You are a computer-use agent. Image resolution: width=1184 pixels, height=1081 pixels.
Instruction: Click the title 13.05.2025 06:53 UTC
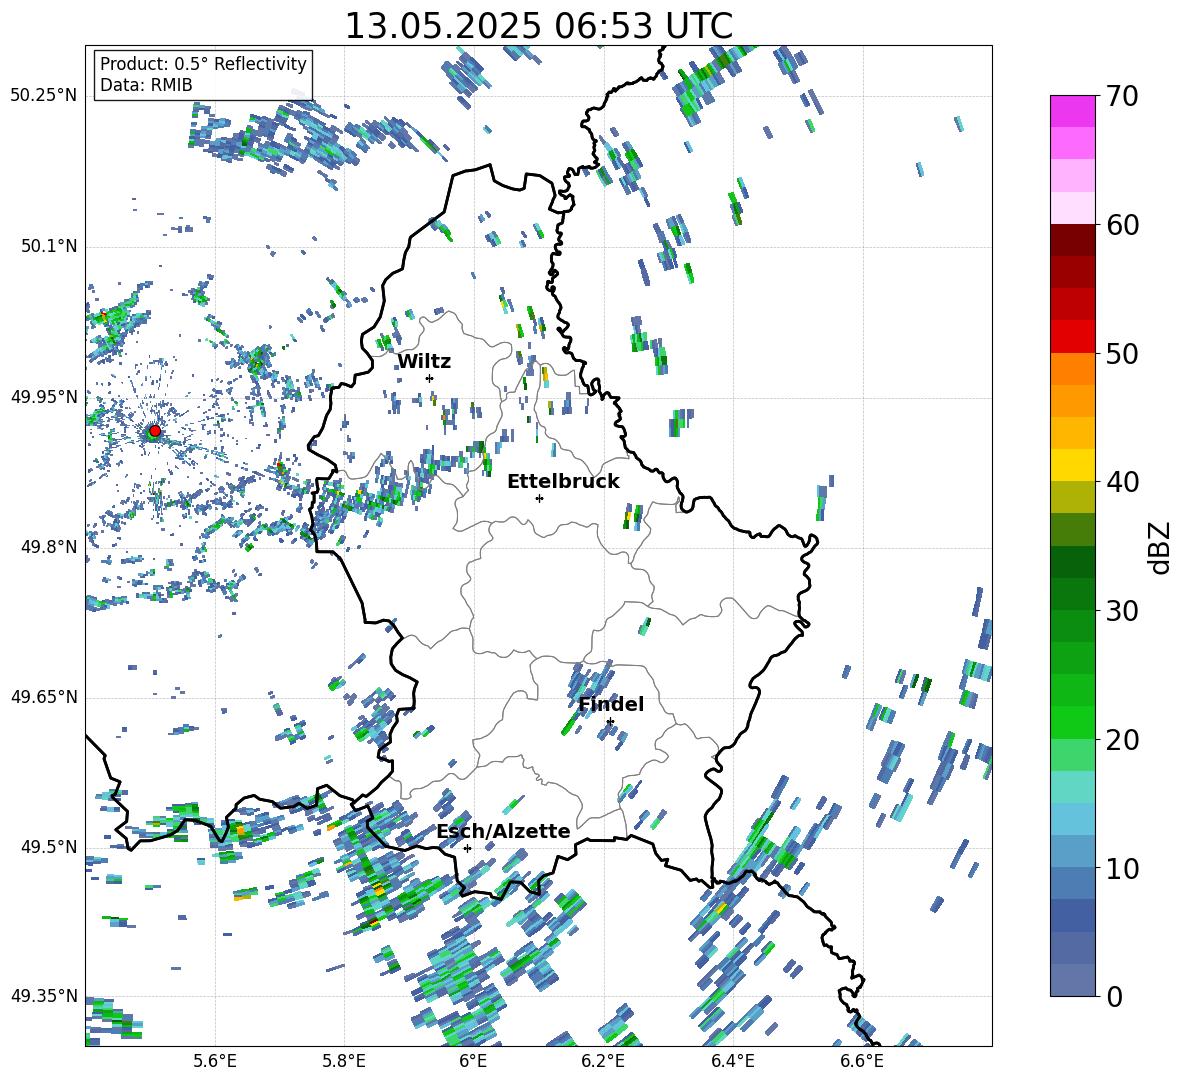coord(539,26)
